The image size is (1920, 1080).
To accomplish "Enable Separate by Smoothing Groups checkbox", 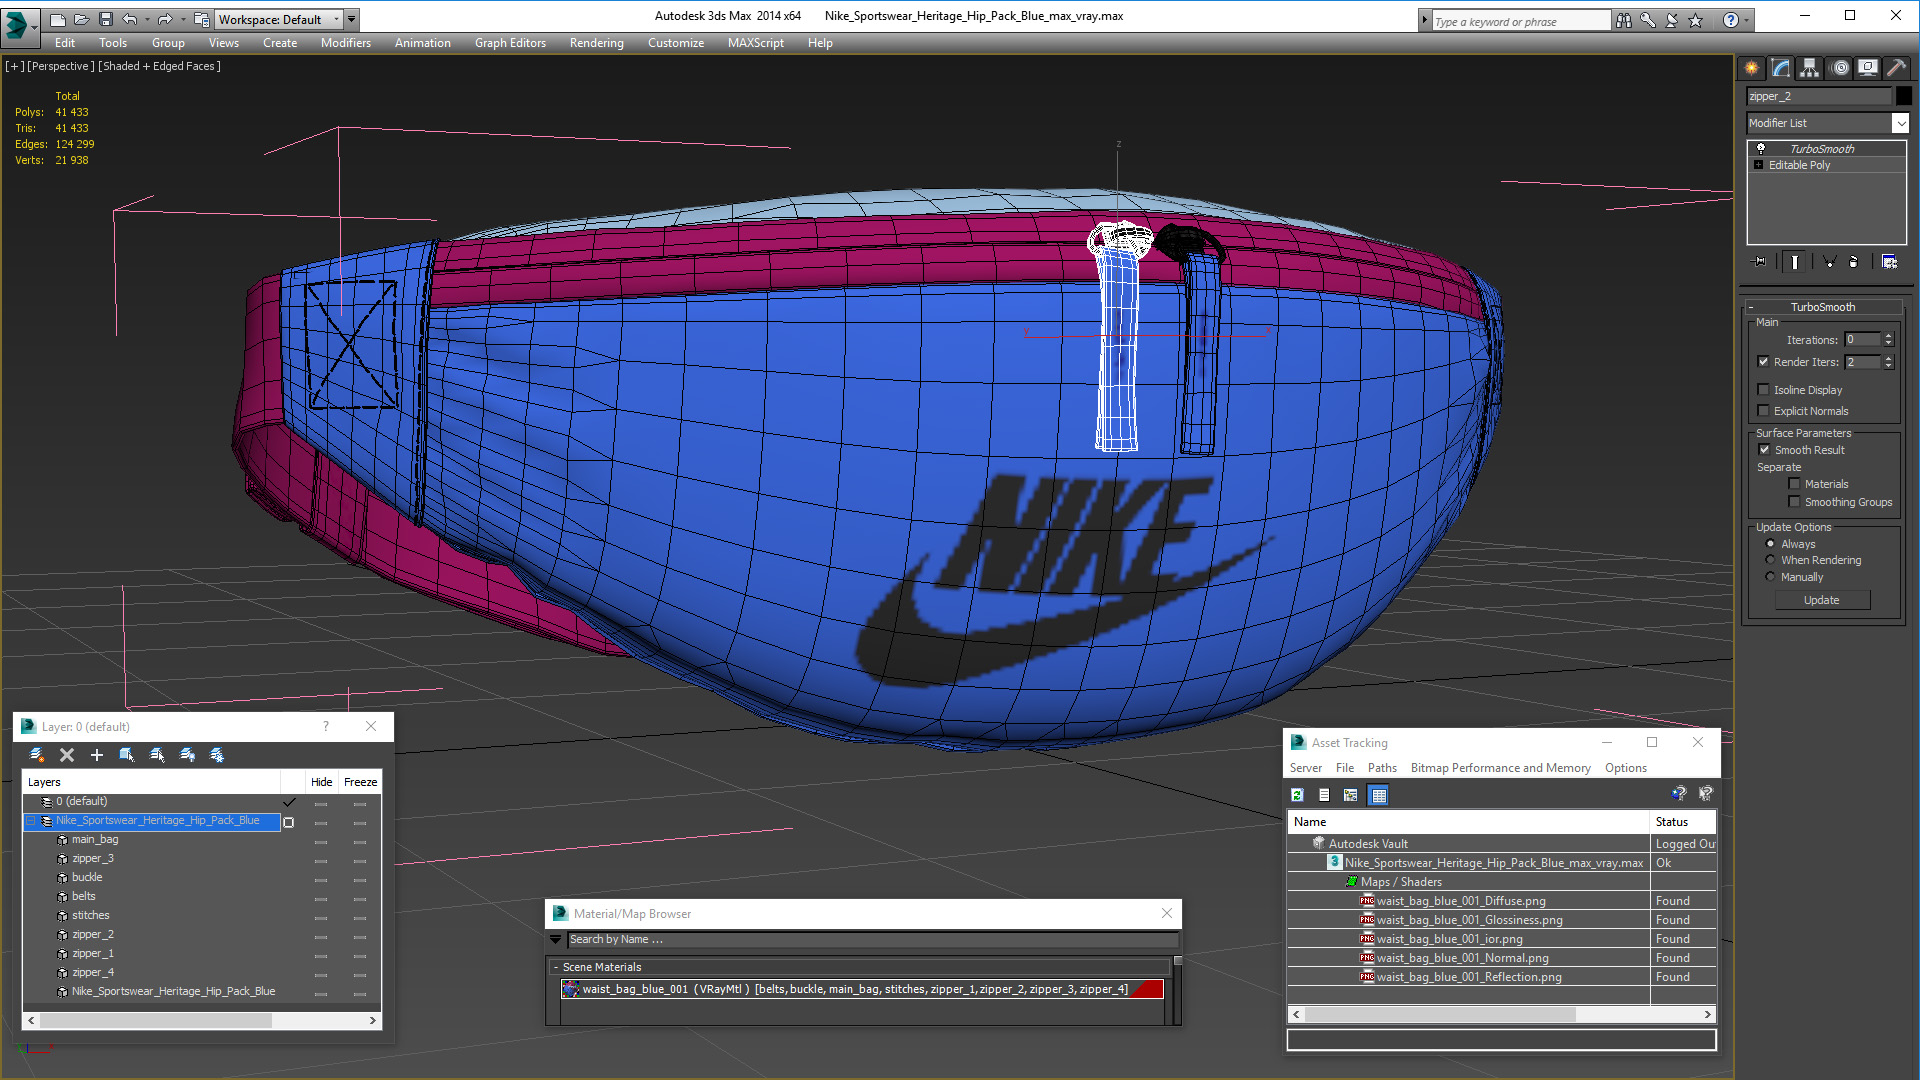I will click(x=1794, y=502).
